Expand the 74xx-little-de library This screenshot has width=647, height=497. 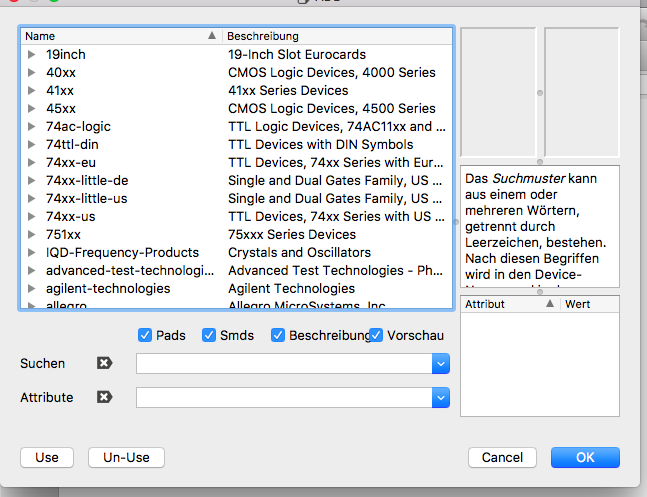[x=31, y=180]
